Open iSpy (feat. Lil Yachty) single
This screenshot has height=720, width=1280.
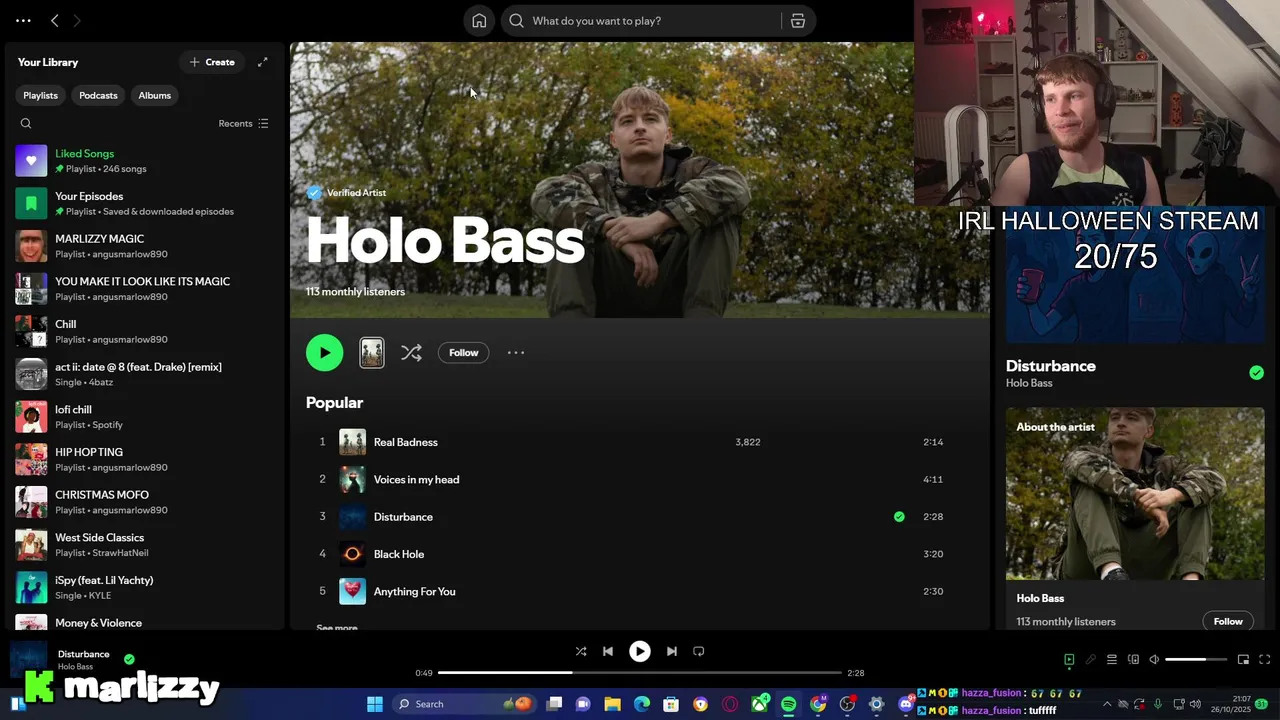[x=145, y=587]
